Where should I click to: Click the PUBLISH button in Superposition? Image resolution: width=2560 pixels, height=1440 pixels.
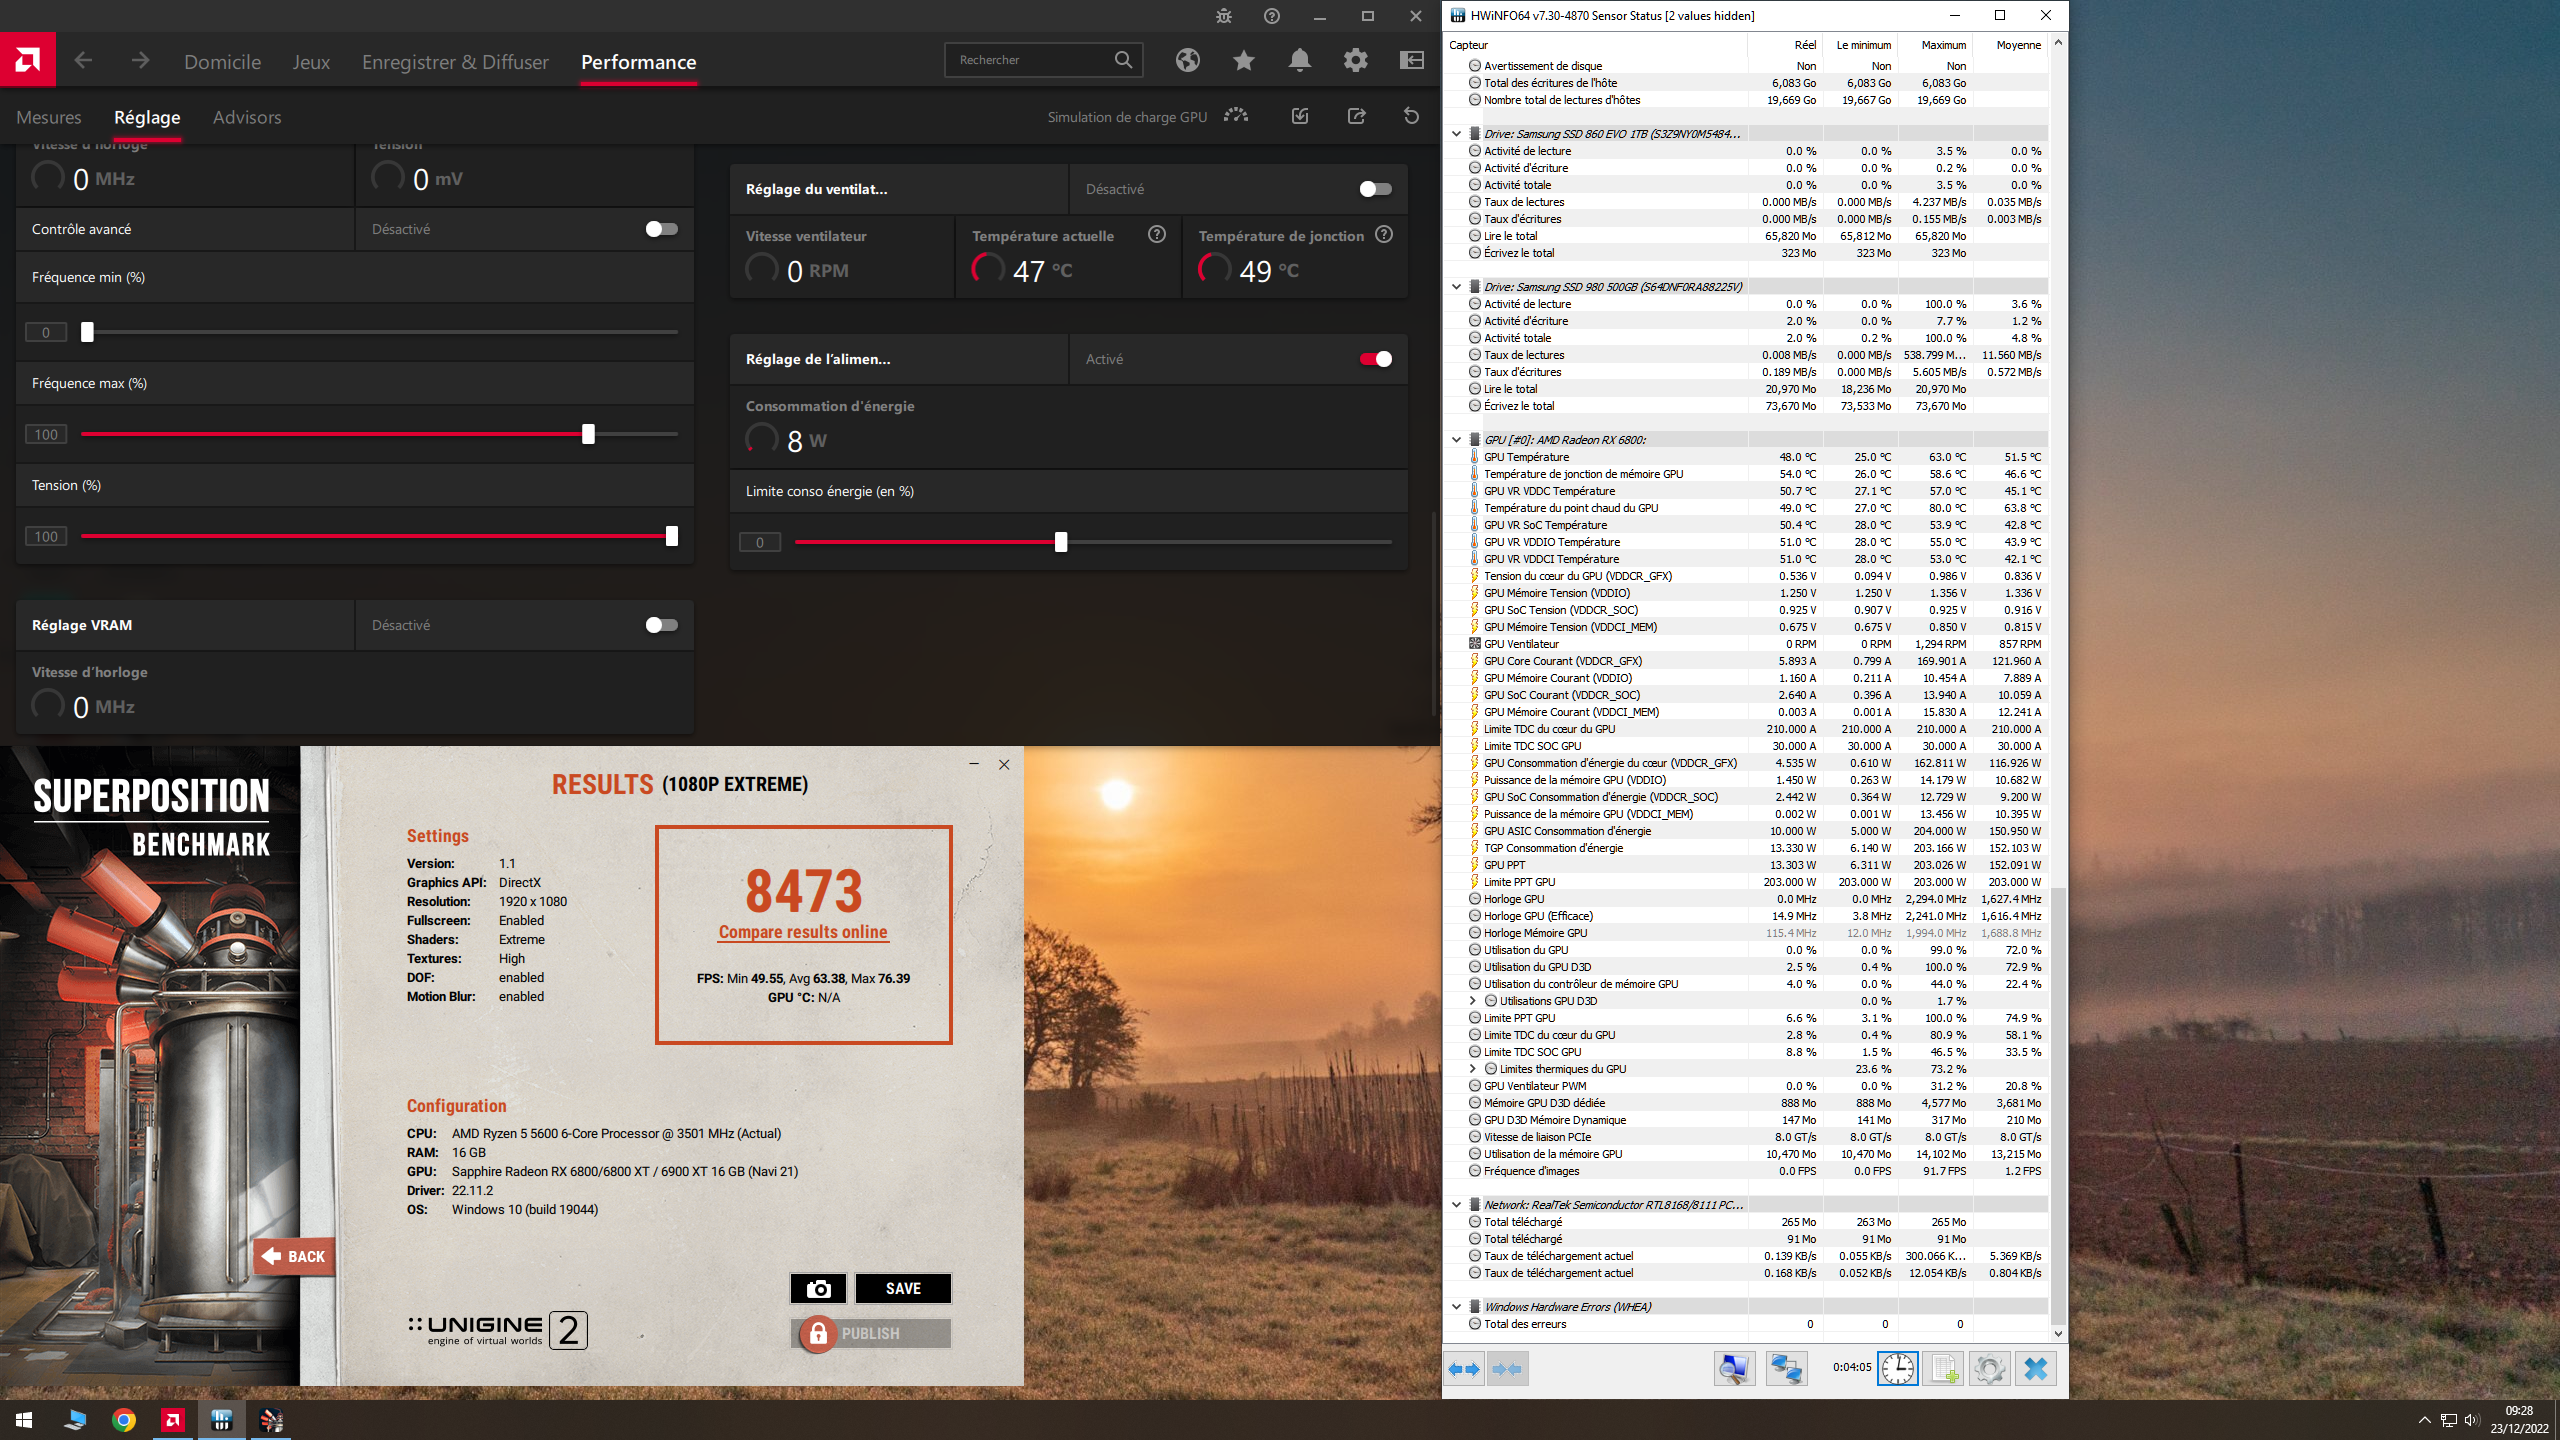click(870, 1333)
